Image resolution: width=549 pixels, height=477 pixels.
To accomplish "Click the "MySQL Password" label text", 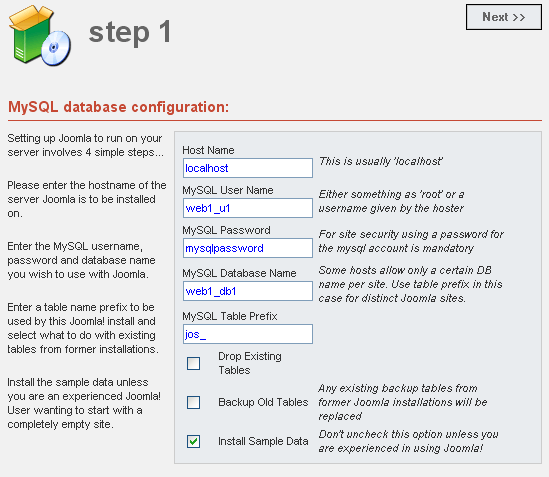I will coord(226,230).
